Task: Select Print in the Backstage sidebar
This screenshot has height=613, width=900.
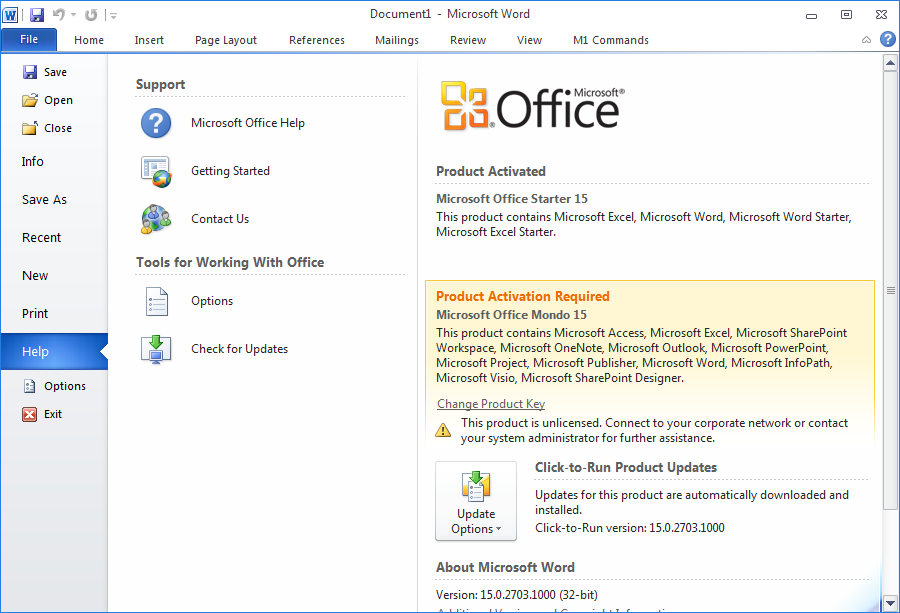Action: pyautogui.click(x=35, y=313)
